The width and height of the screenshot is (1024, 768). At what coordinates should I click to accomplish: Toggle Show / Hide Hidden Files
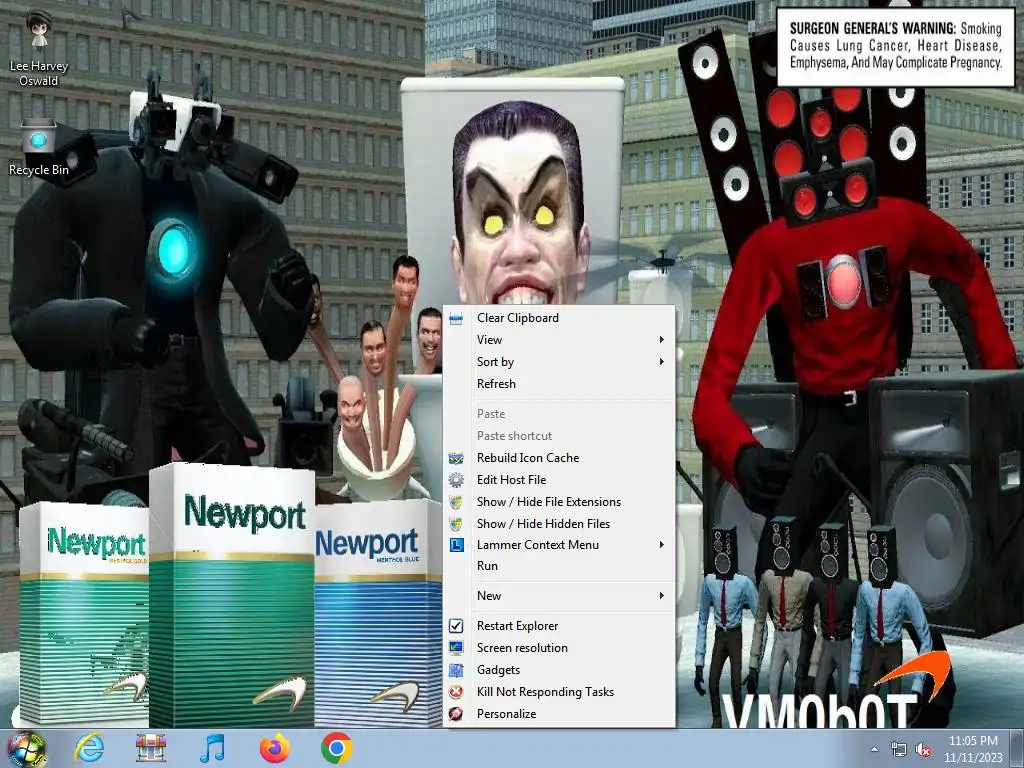pyautogui.click(x=559, y=524)
